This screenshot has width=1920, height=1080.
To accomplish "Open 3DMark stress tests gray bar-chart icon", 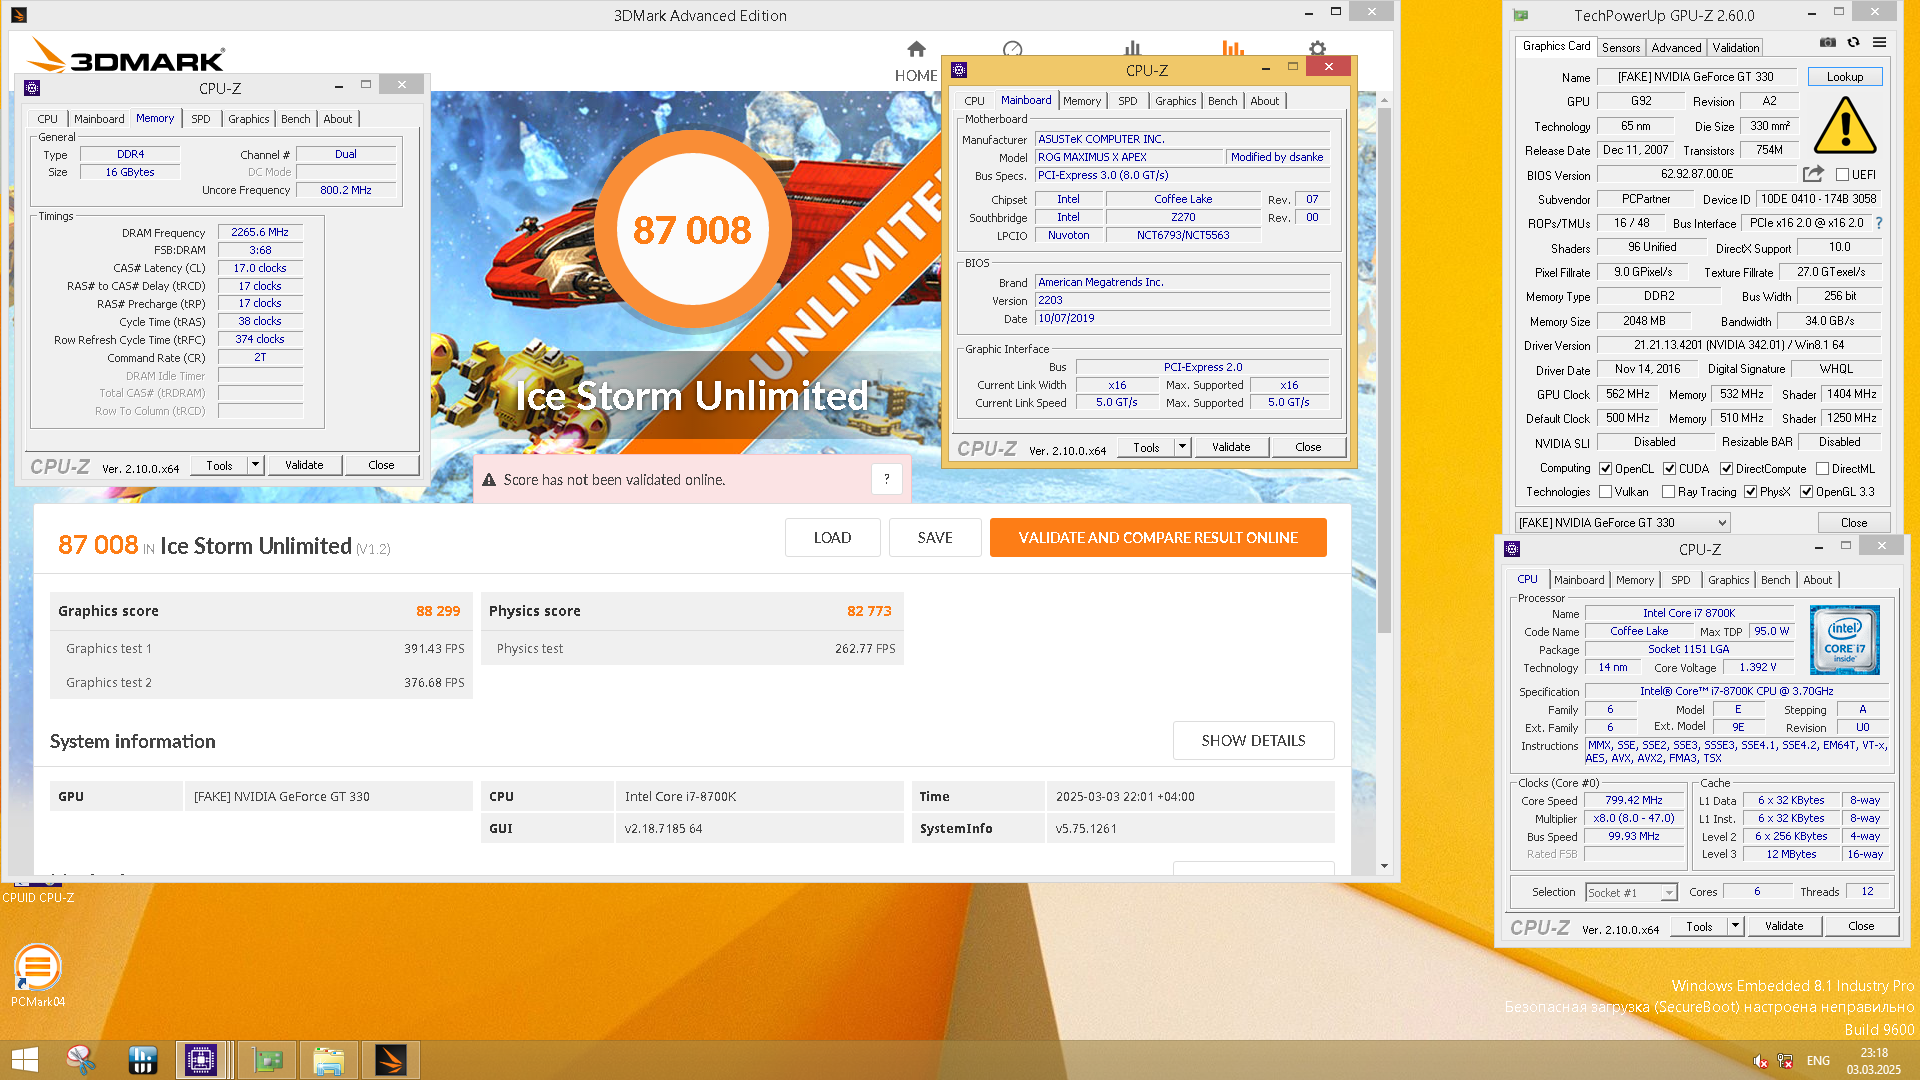I will pyautogui.click(x=1132, y=48).
